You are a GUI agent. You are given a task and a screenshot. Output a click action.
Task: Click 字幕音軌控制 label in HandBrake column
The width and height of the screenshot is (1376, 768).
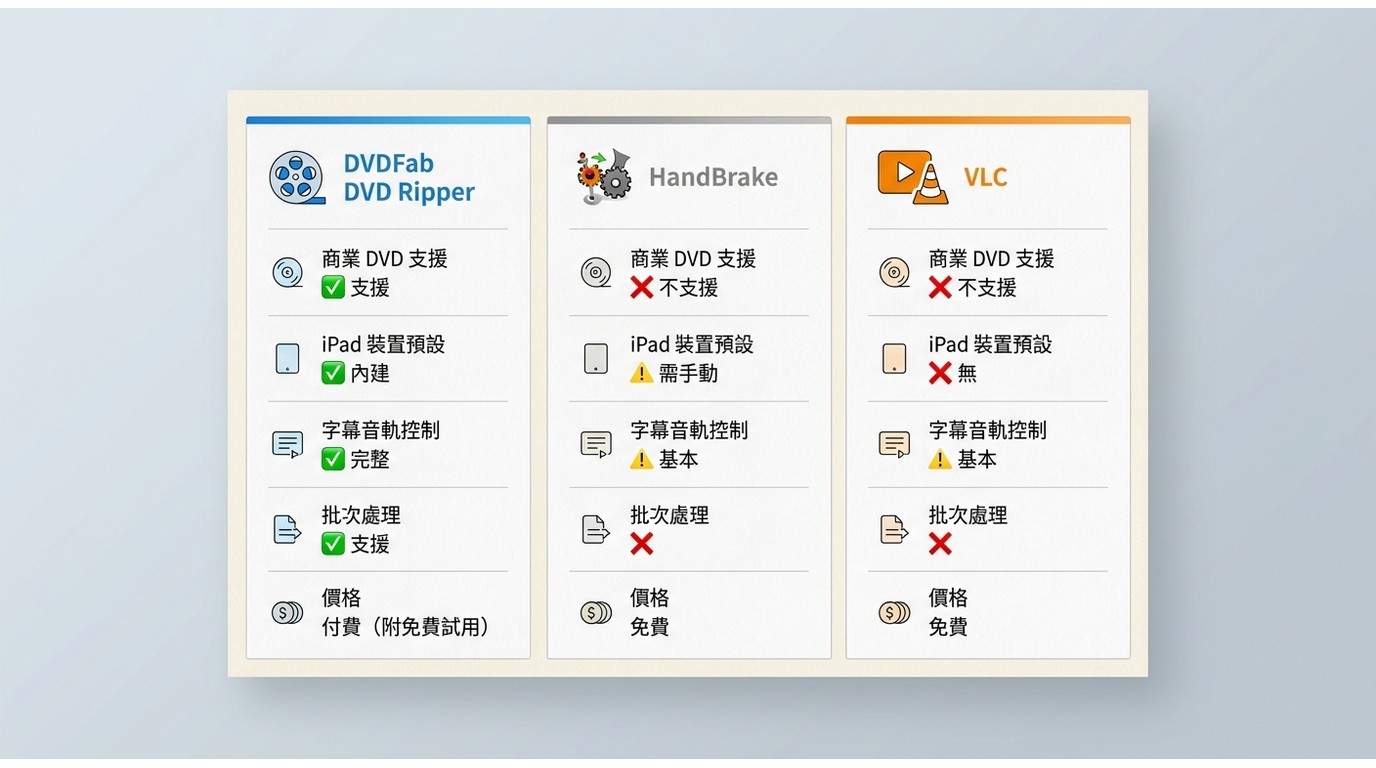689,430
